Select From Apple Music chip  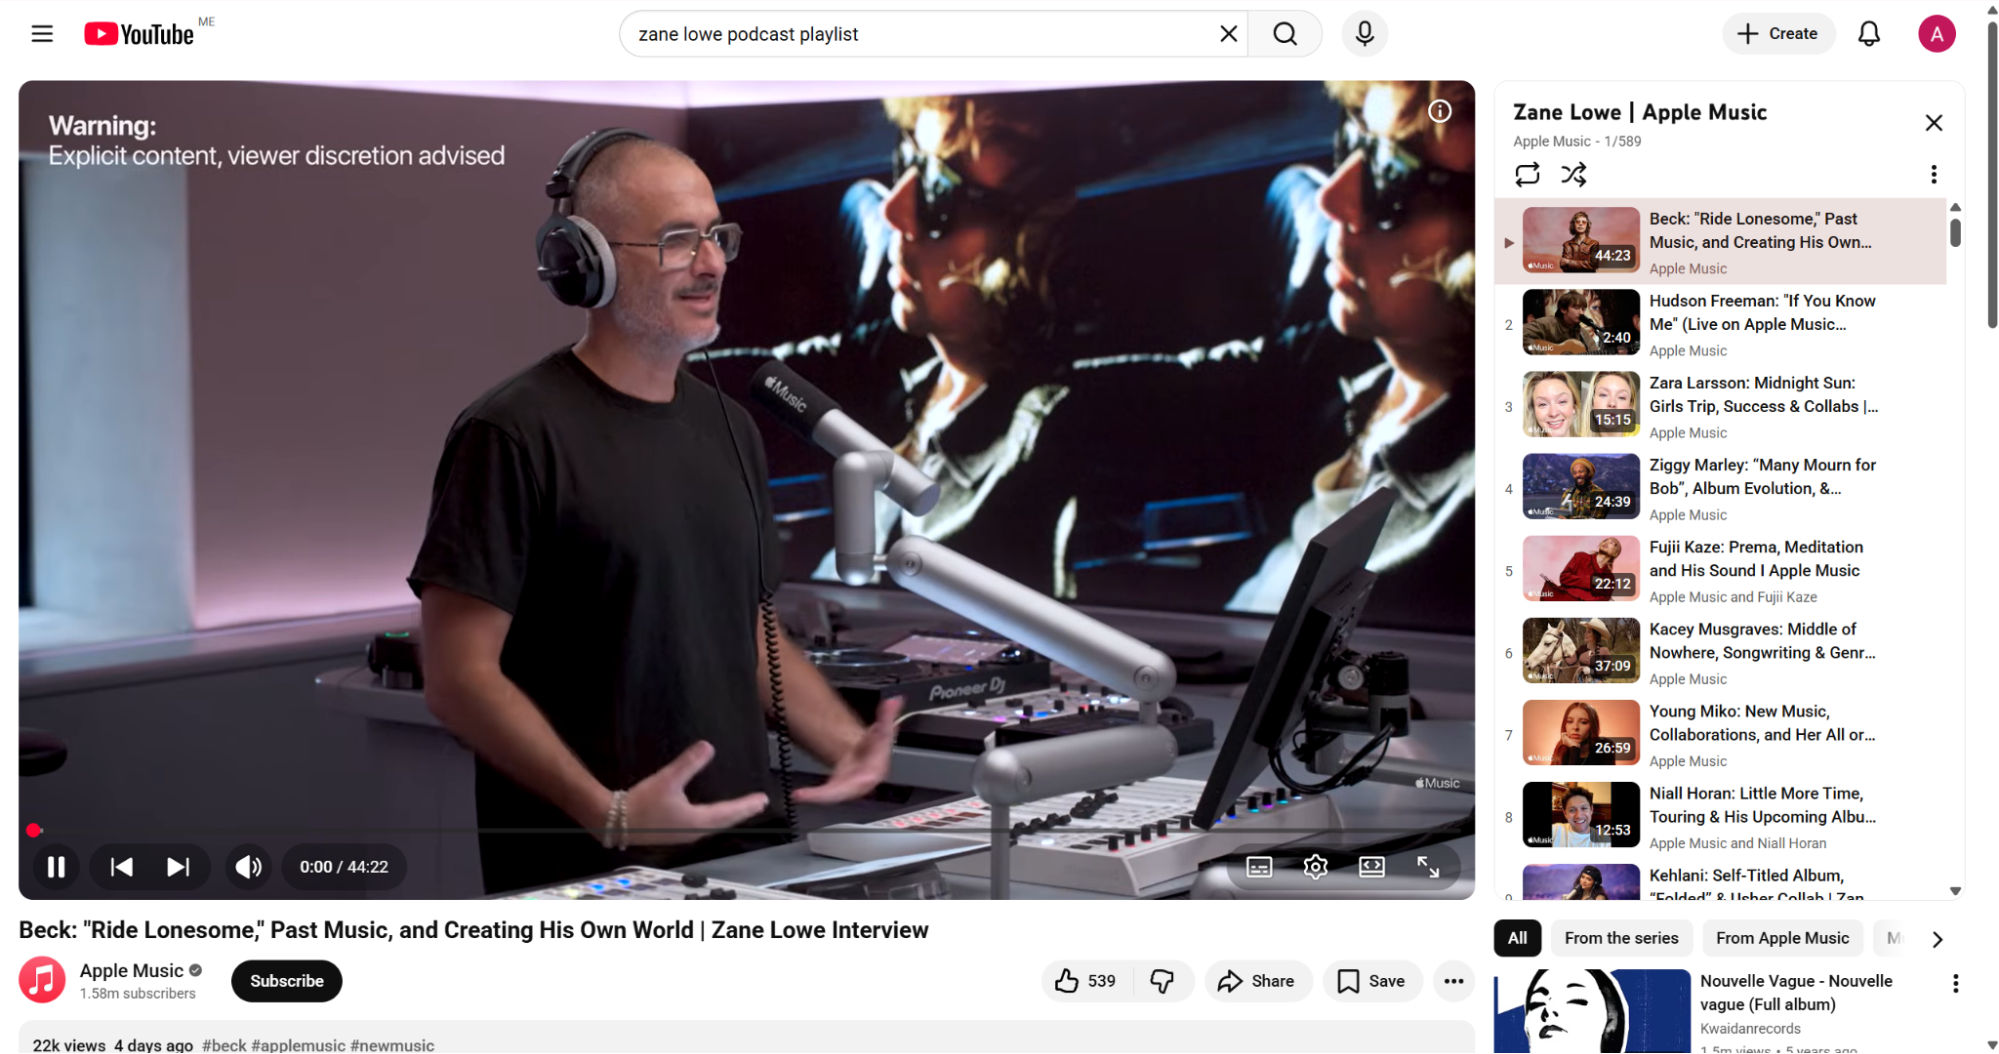1782,938
